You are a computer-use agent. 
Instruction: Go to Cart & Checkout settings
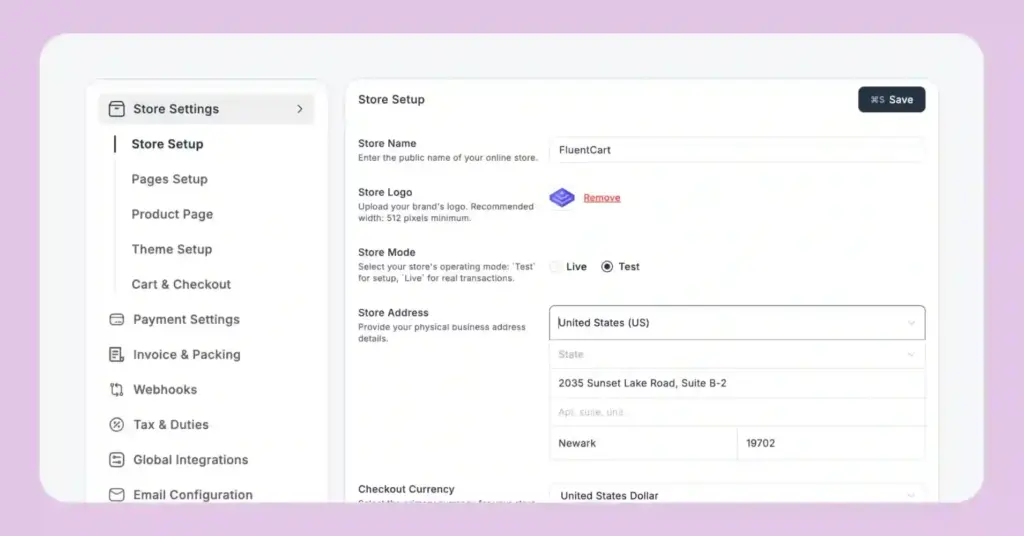(181, 284)
